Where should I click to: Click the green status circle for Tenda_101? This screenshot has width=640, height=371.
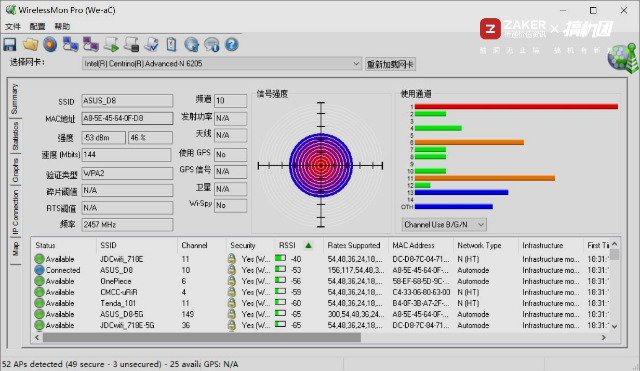39,303
